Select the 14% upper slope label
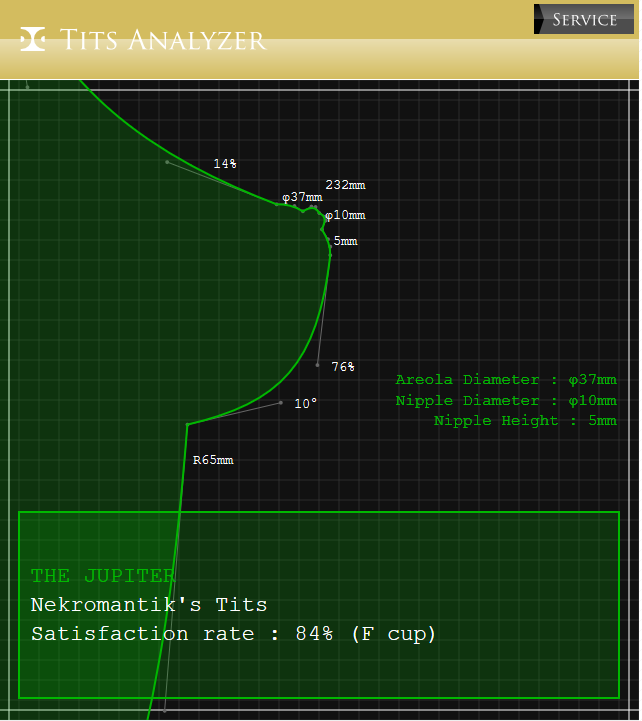 (225, 164)
